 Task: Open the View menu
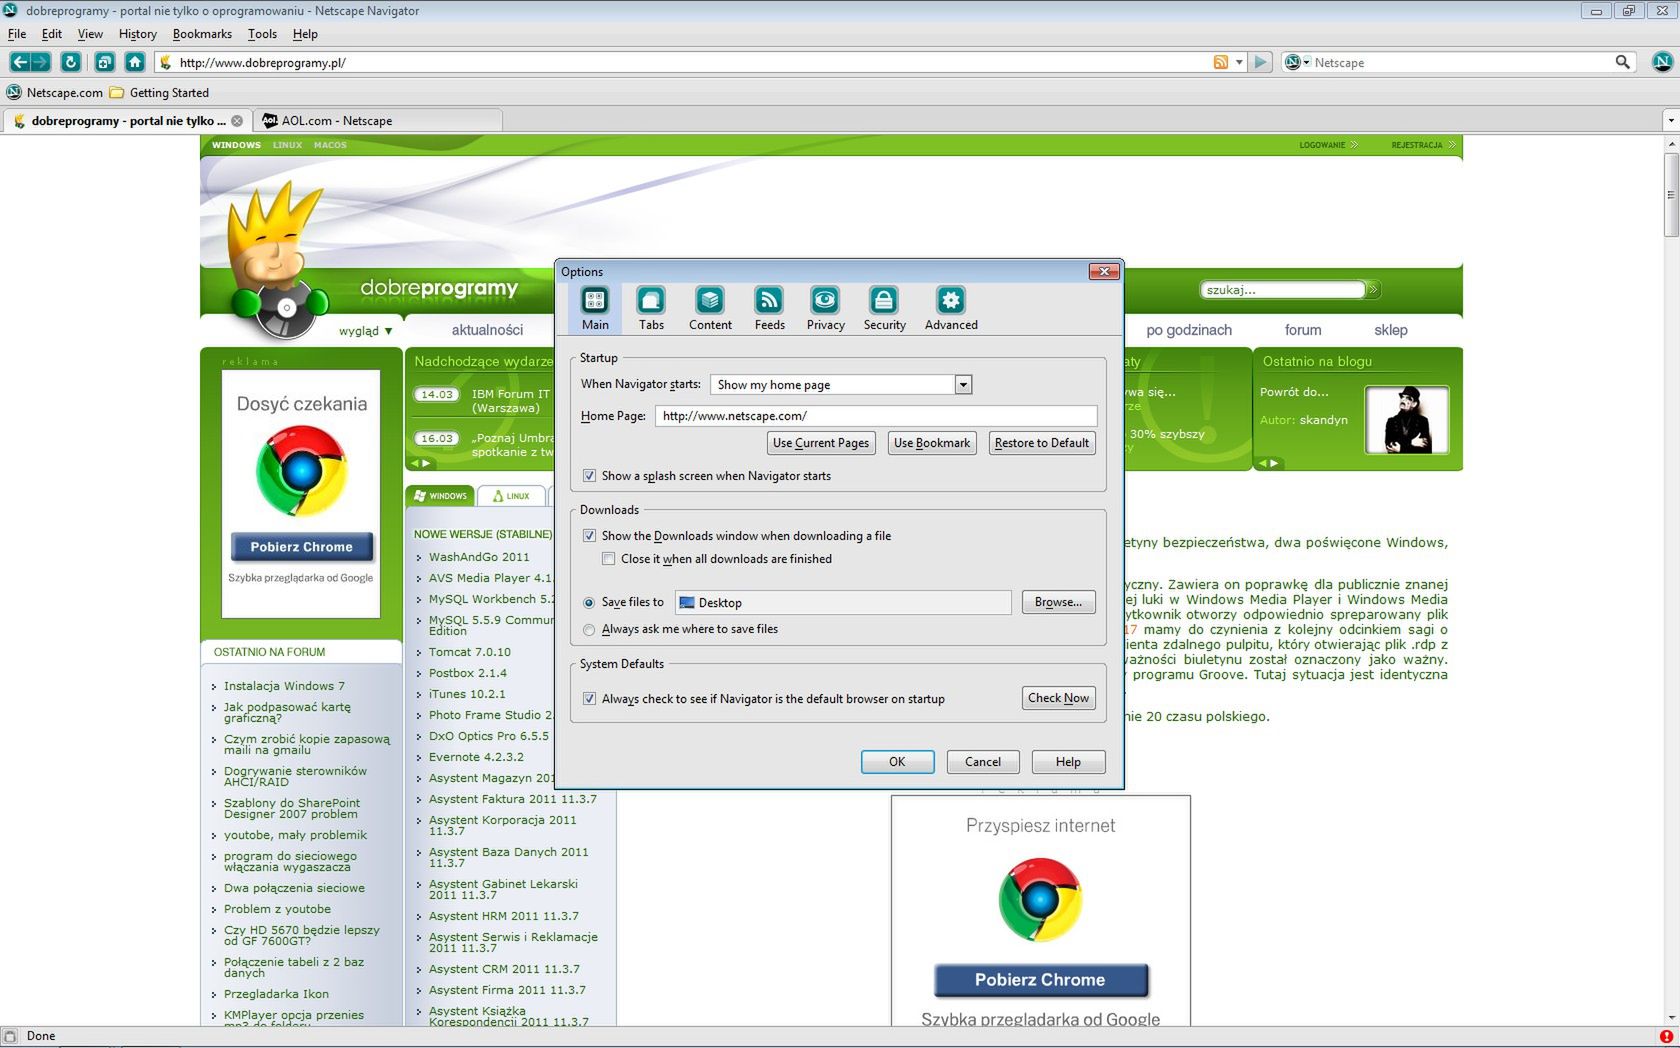[x=90, y=34]
